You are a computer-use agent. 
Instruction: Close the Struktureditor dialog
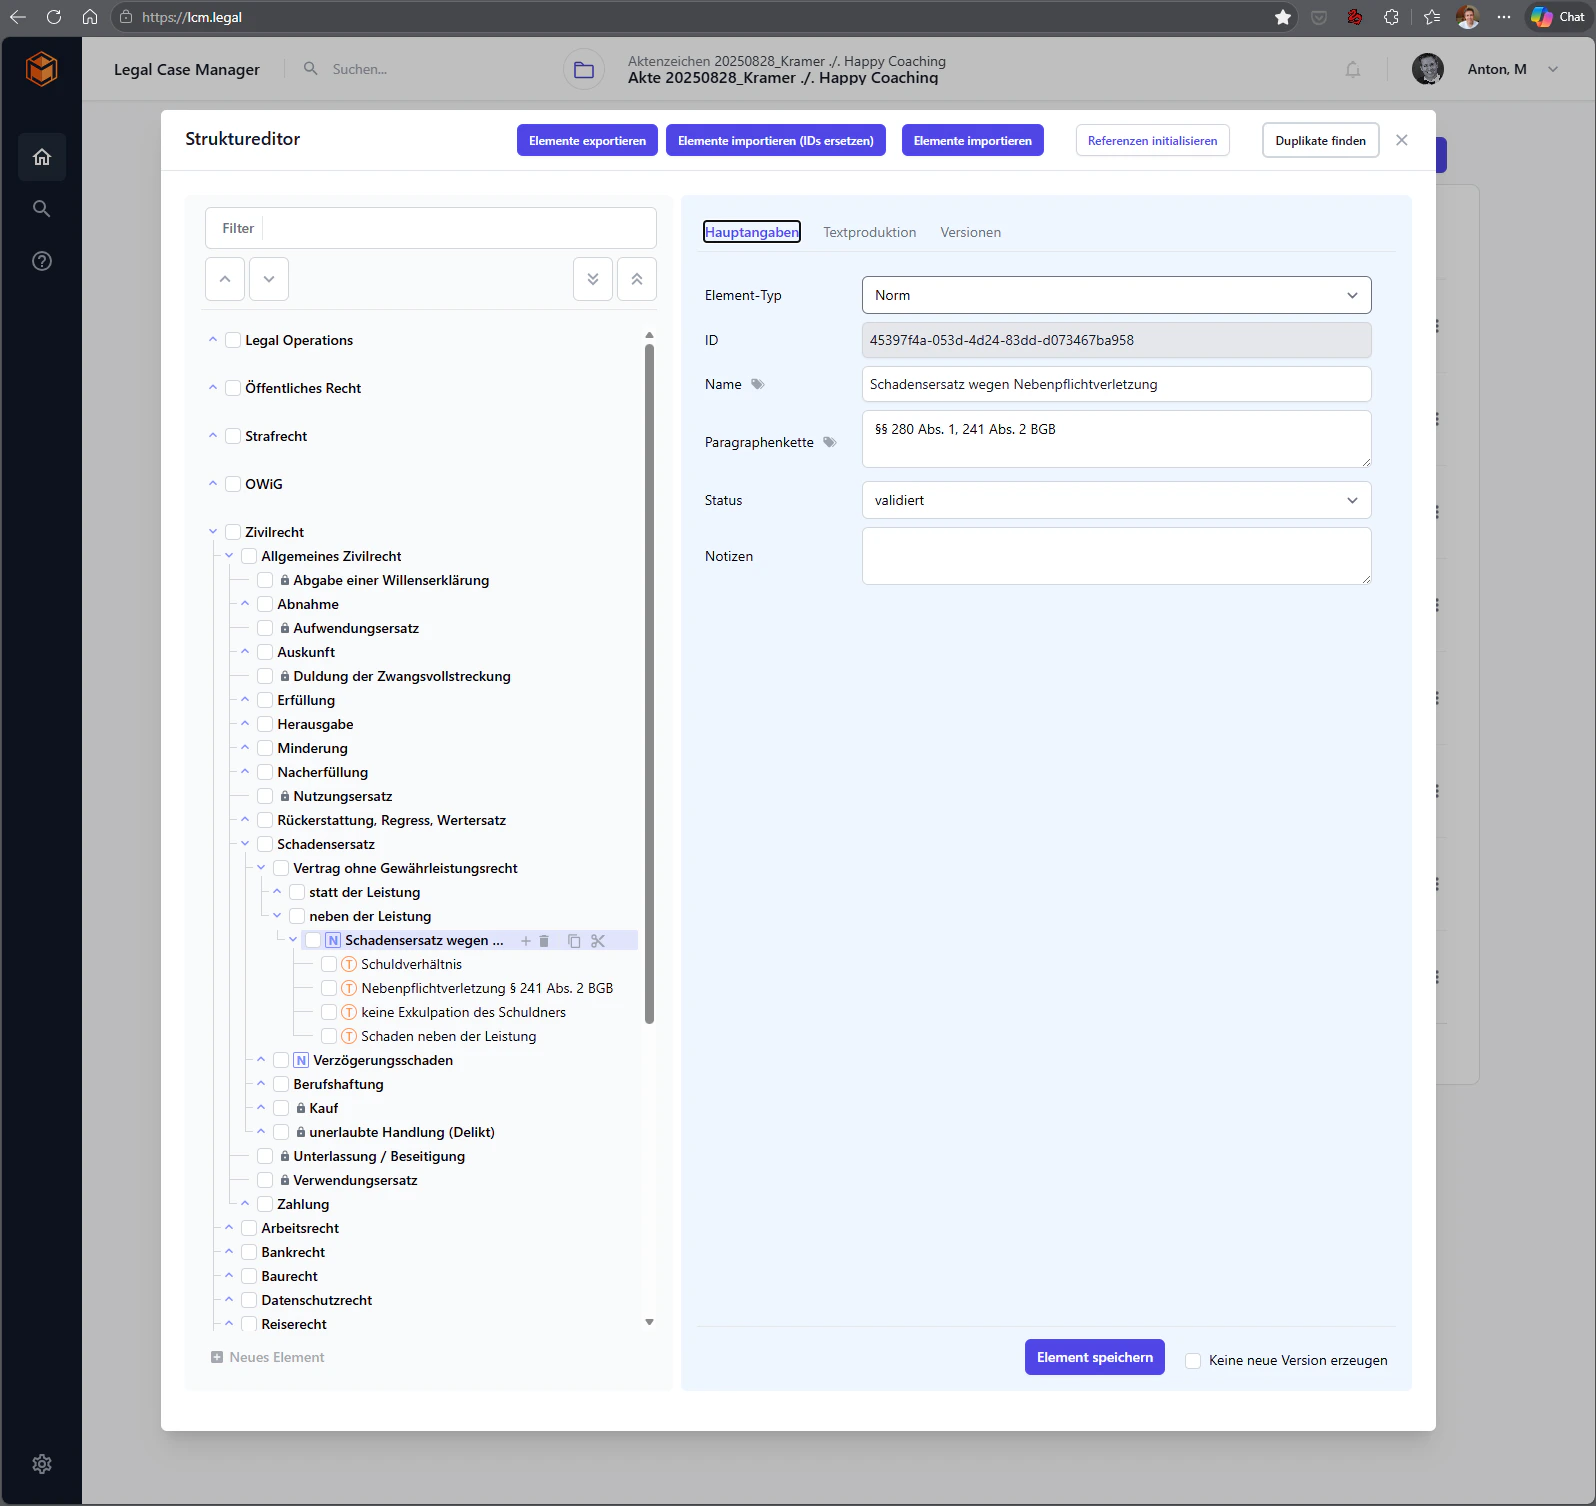pyautogui.click(x=1402, y=140)
